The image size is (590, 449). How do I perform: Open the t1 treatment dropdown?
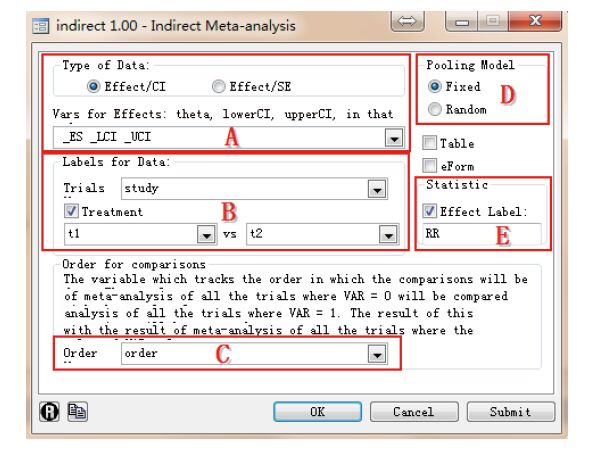click(x=207, y=234)
